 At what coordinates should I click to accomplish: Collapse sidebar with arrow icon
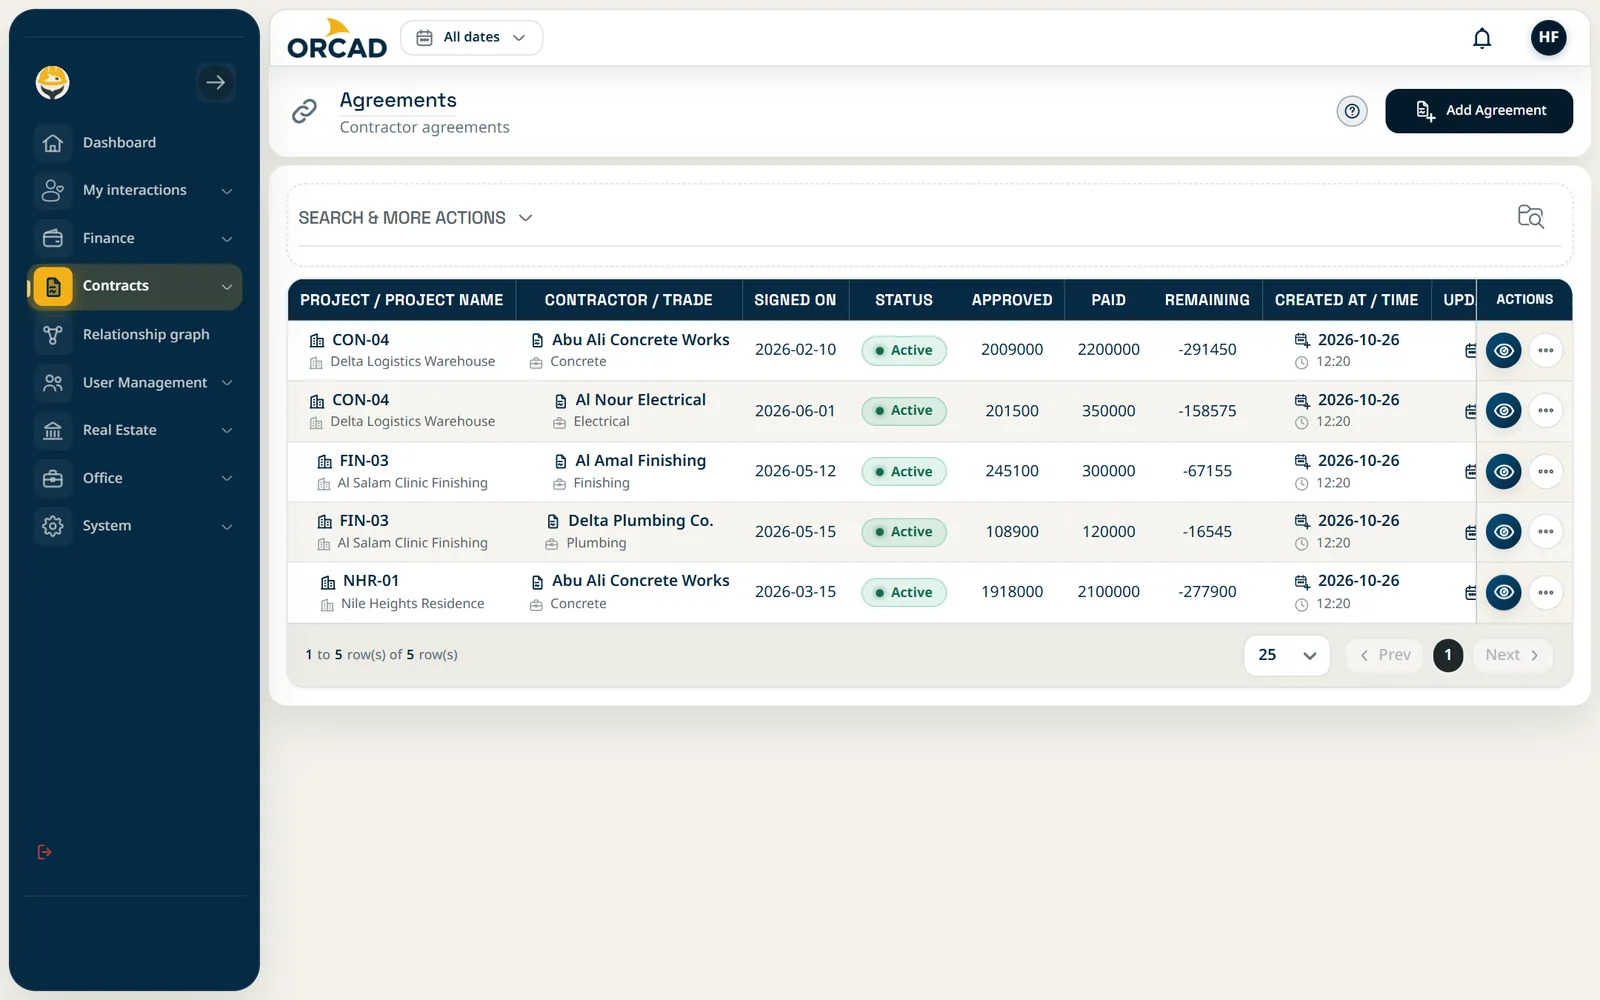pos(216,83)
